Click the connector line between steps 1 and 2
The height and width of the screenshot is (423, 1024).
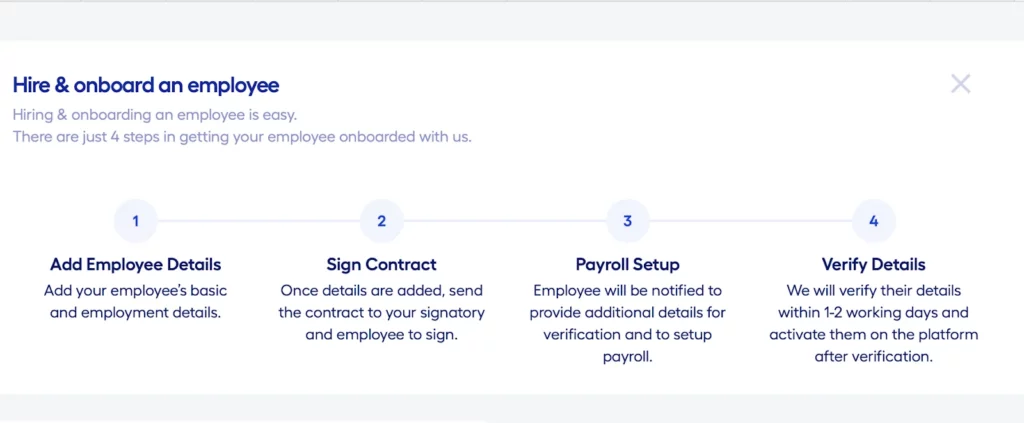click(x=259, y=221)
